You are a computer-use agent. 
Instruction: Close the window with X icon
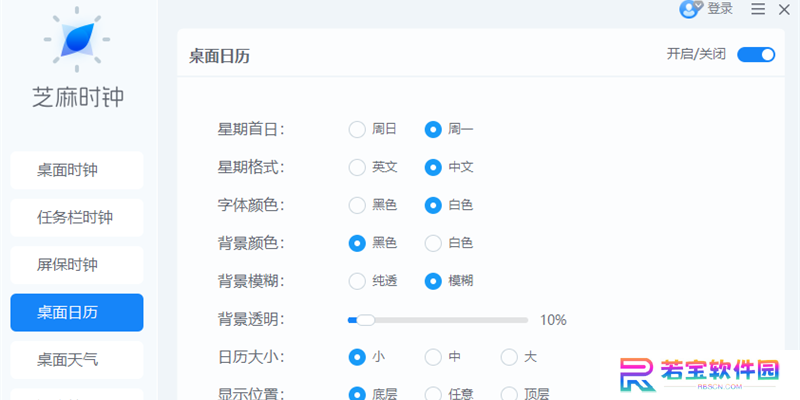point(784,10)
